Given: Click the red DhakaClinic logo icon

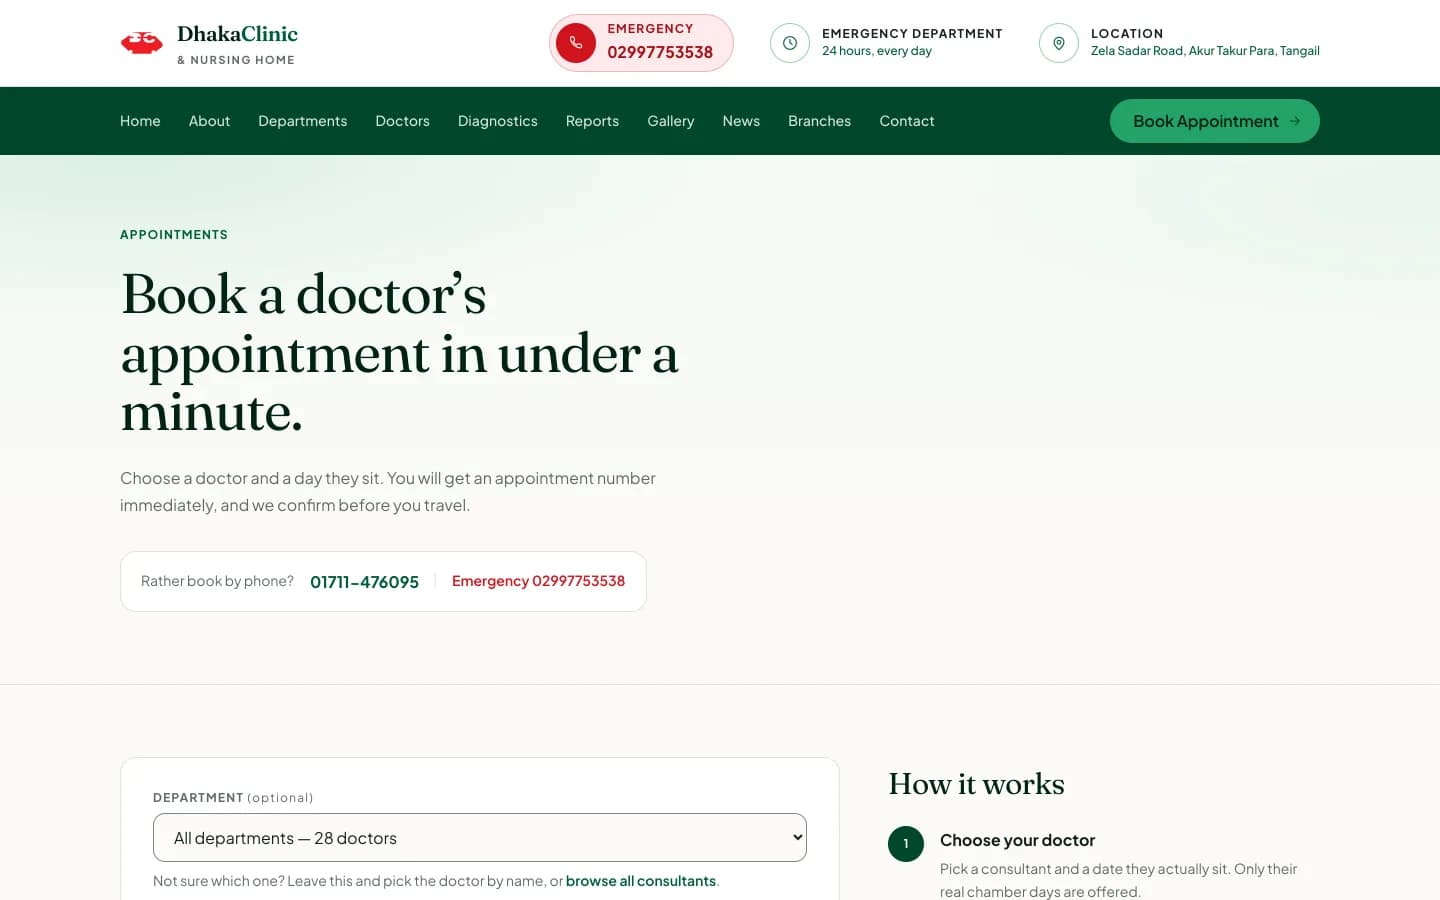Looking at the screenshot, I should [x=142, y=43].
